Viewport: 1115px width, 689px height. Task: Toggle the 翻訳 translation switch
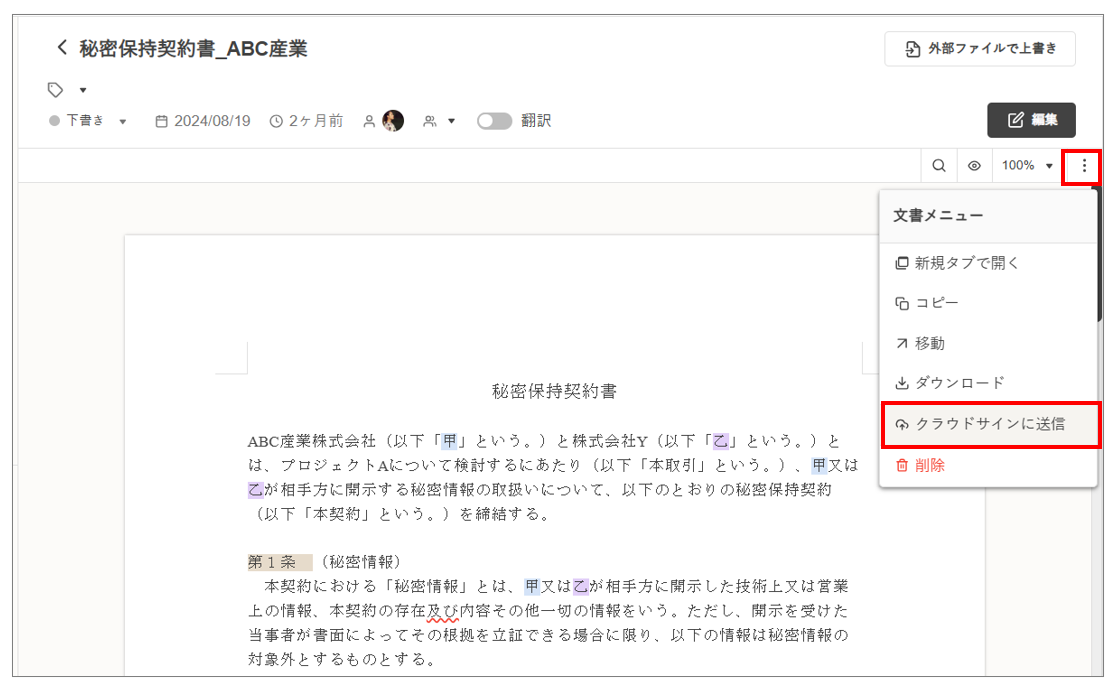(494, 121)
